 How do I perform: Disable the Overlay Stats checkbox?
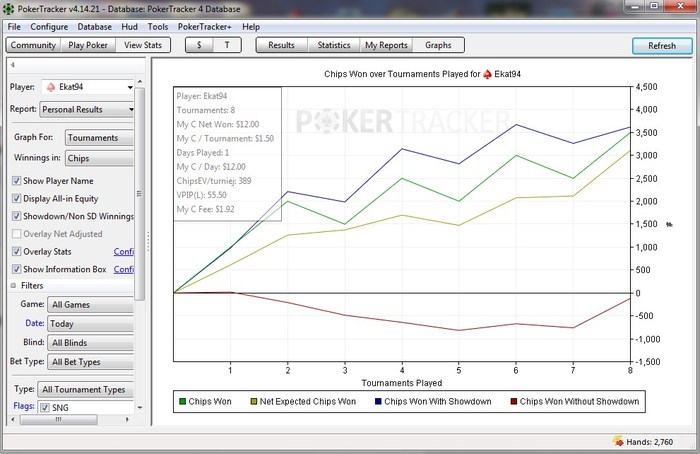click(x=16, y=251)
